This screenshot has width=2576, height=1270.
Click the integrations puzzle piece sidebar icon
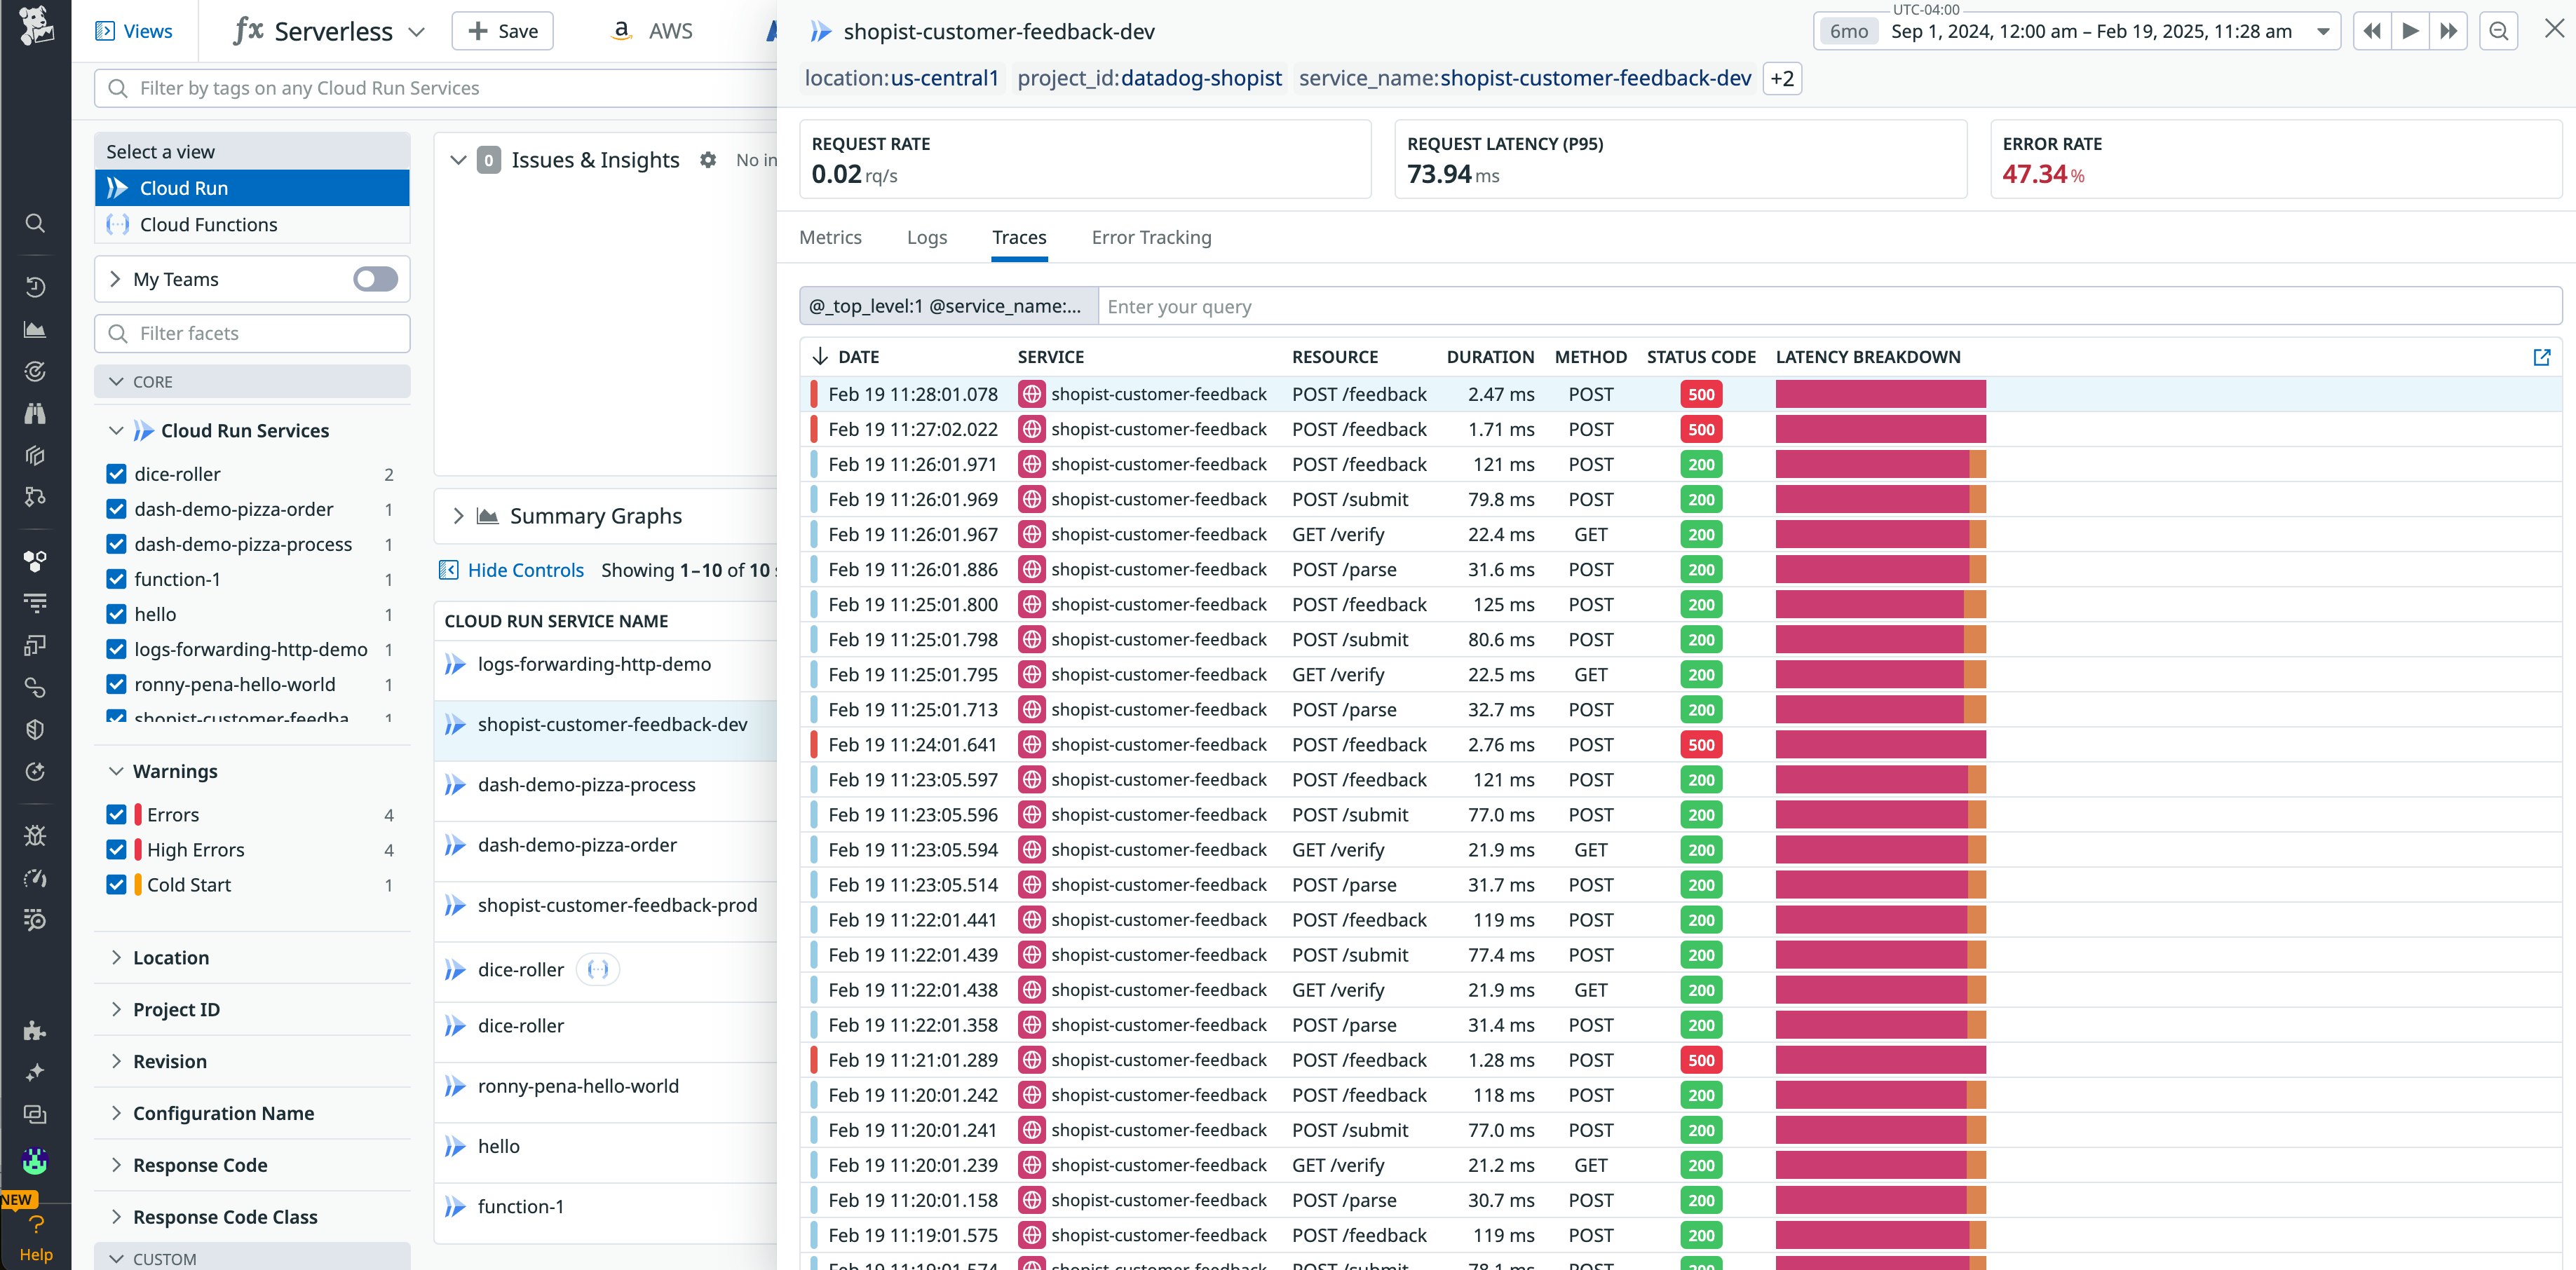[35, 1030]
